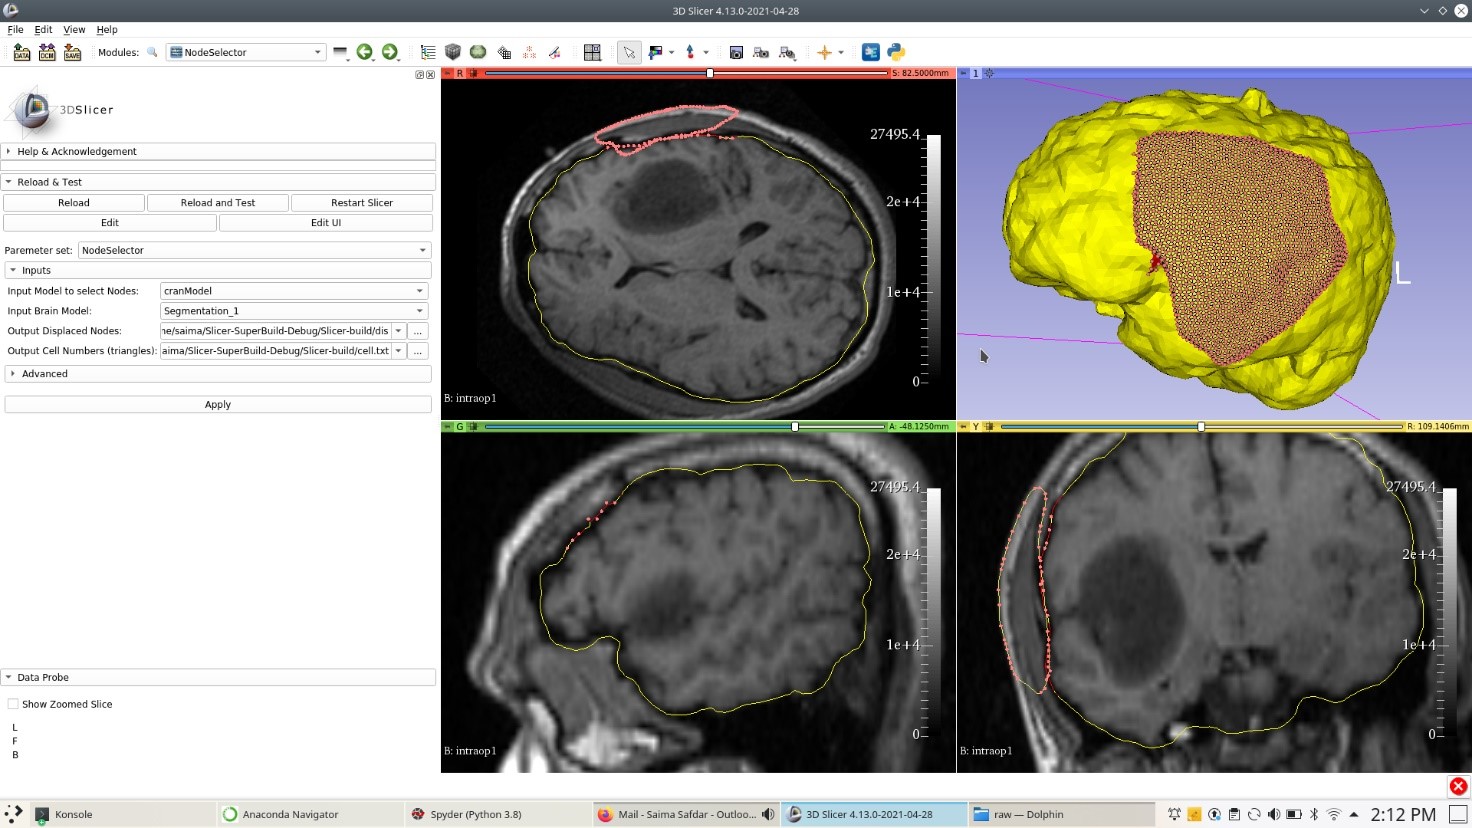Click the Restart Slicer button

[x=362, y=203]
